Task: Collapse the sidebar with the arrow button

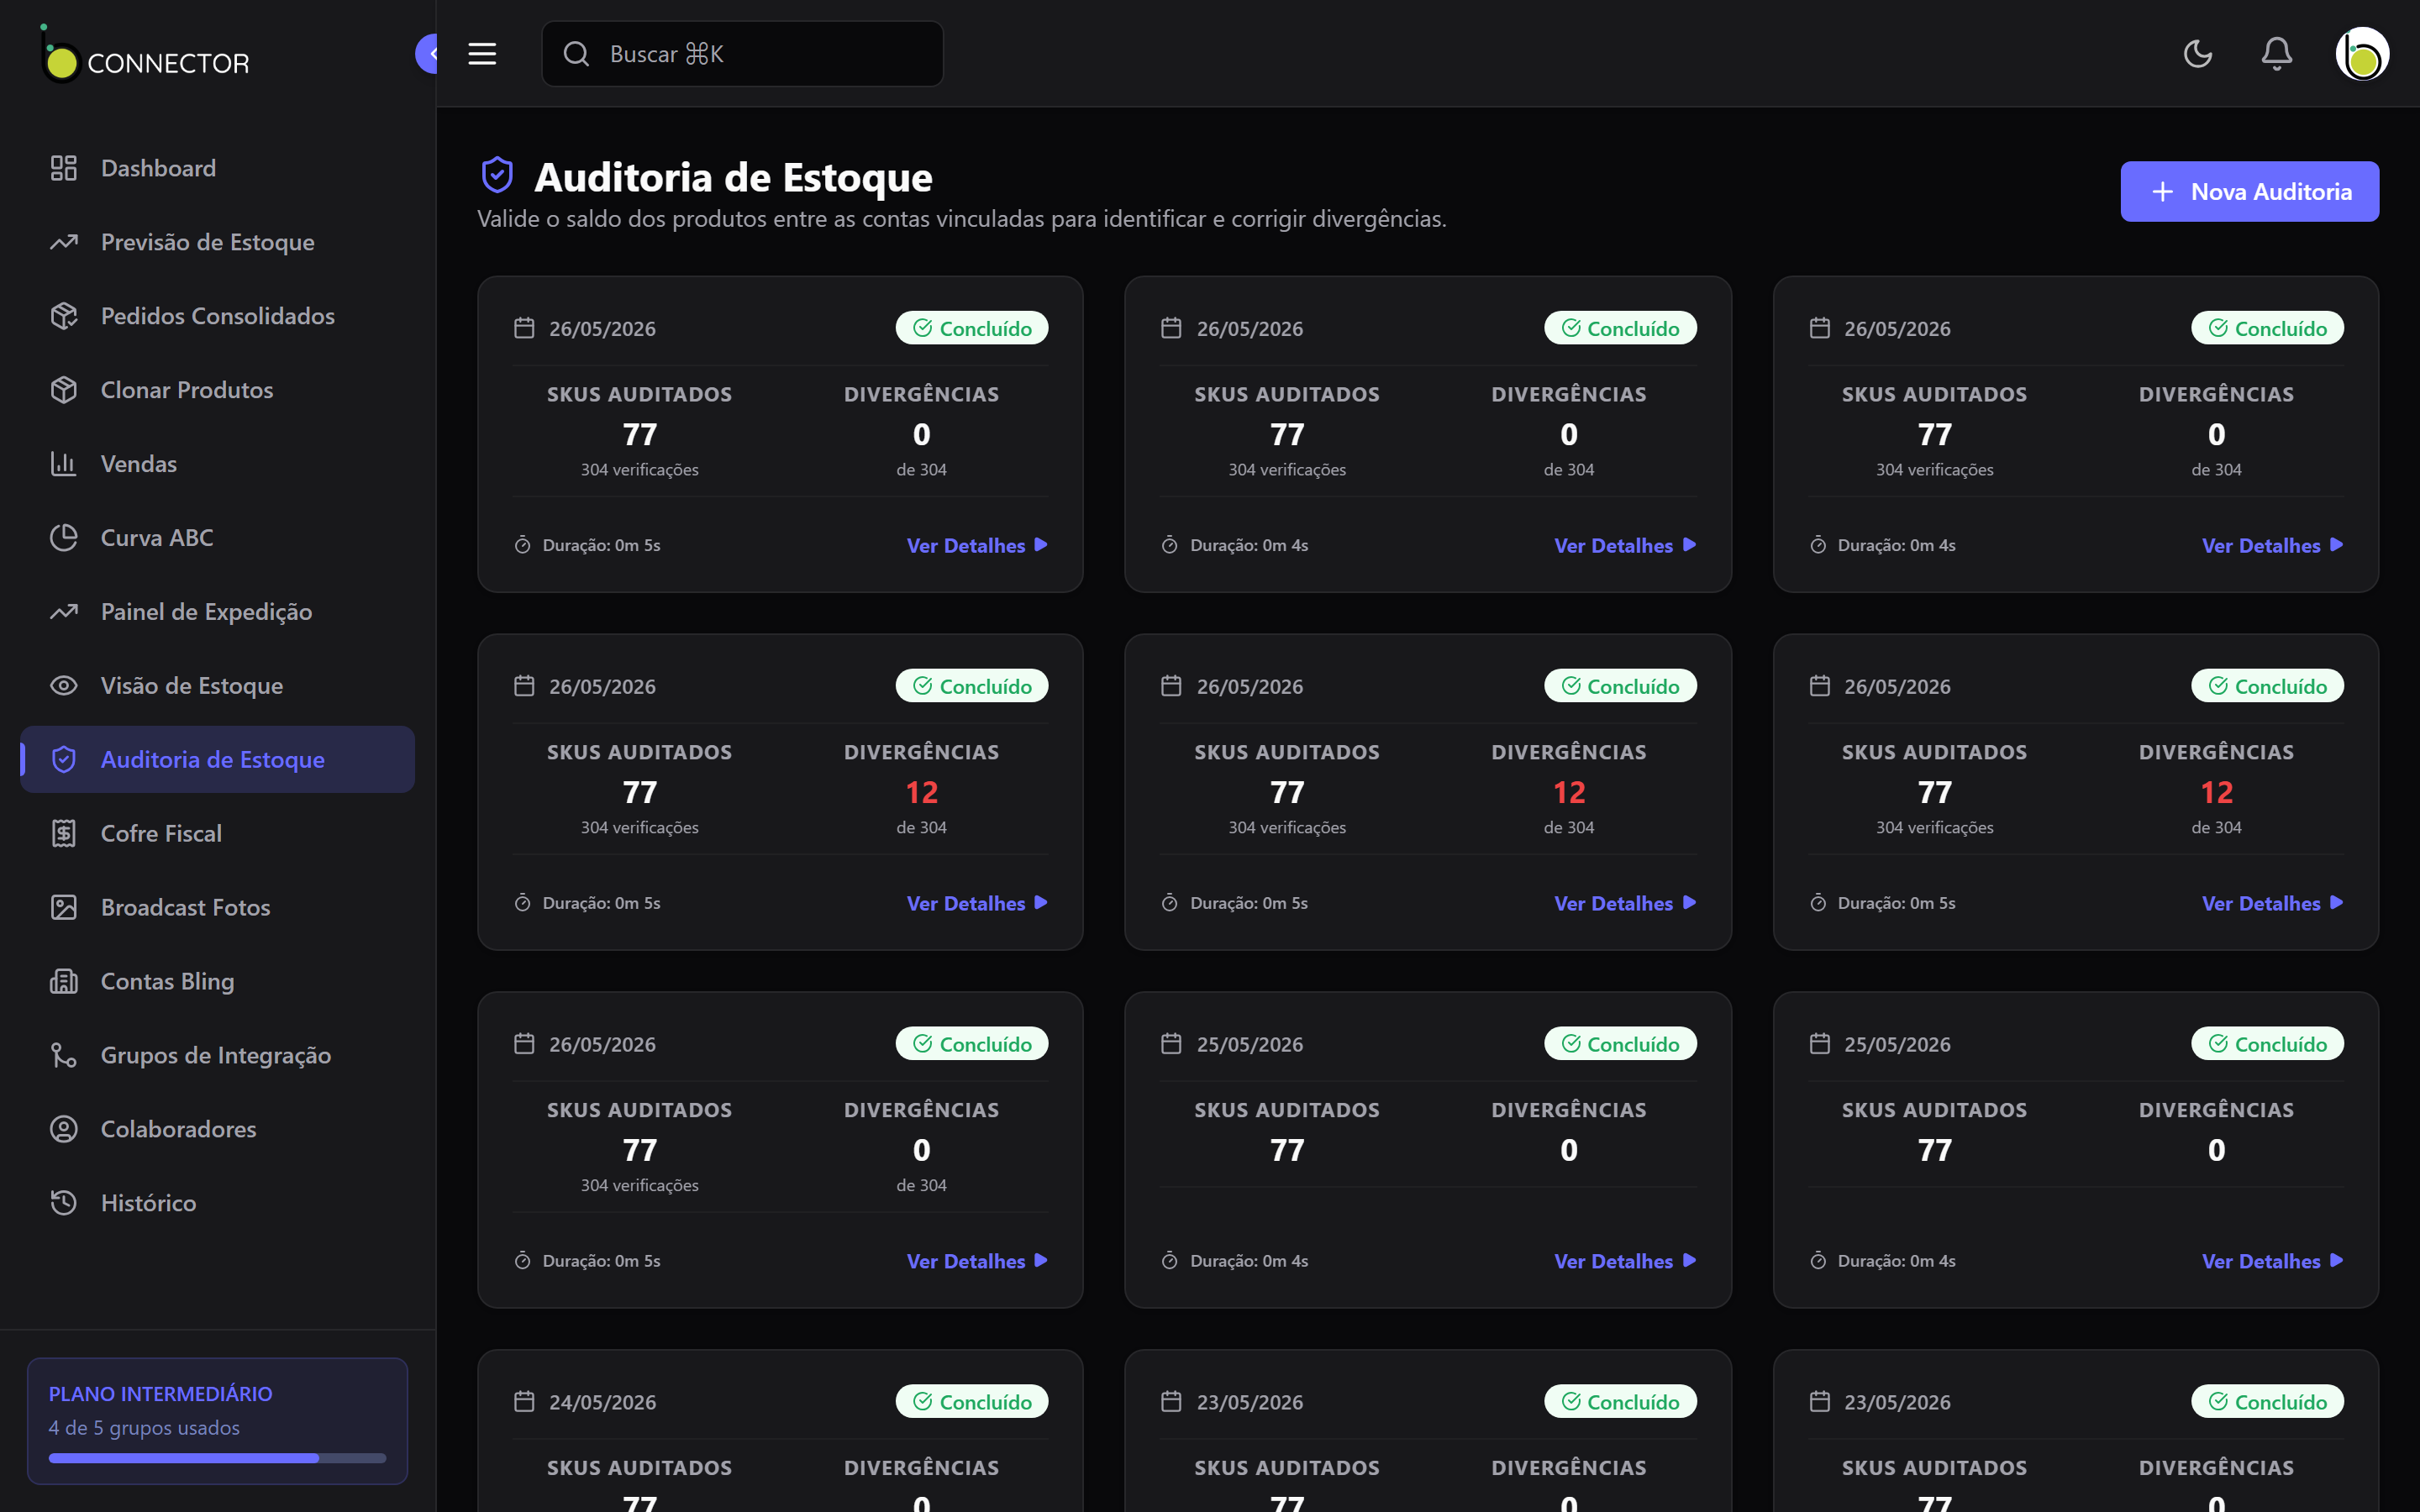Action: pos(427,54)
